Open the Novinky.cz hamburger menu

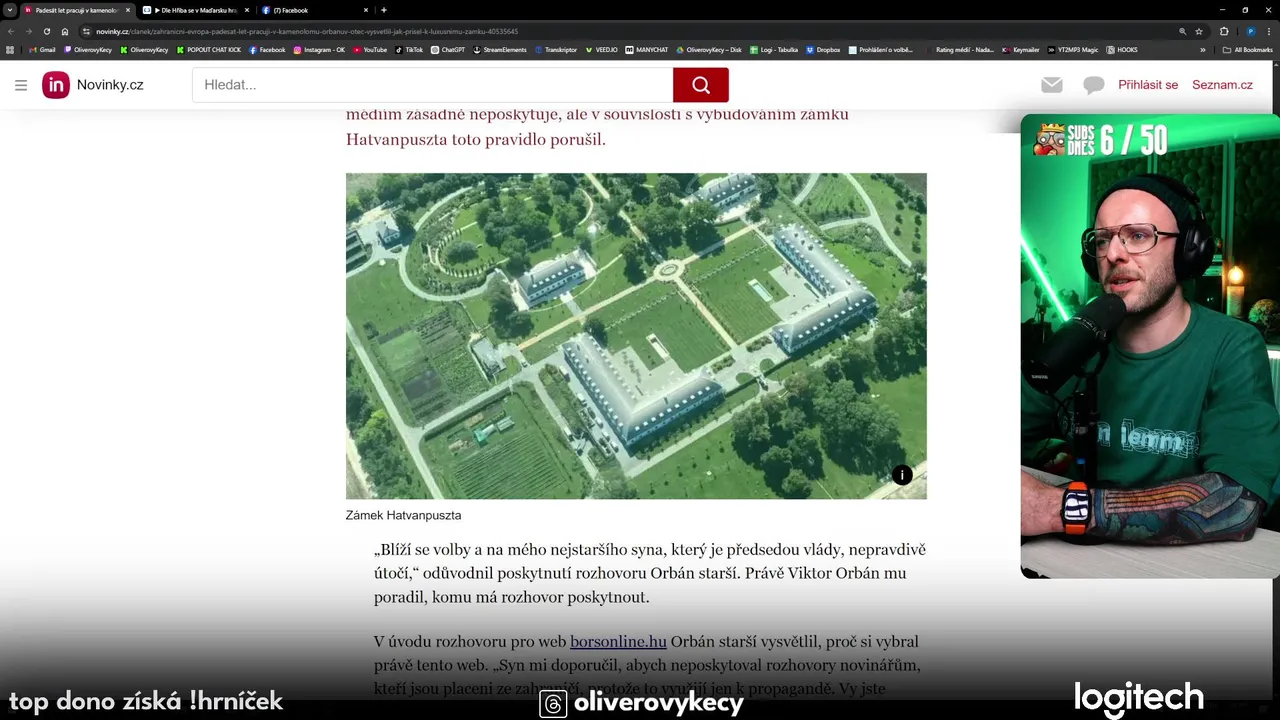(21, 85)
